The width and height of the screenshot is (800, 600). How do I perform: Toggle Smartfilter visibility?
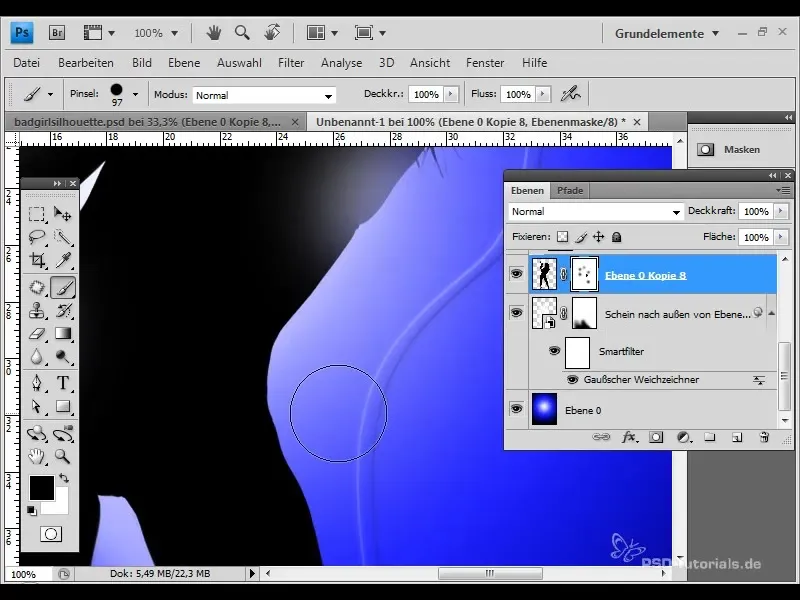coord(554,351)
